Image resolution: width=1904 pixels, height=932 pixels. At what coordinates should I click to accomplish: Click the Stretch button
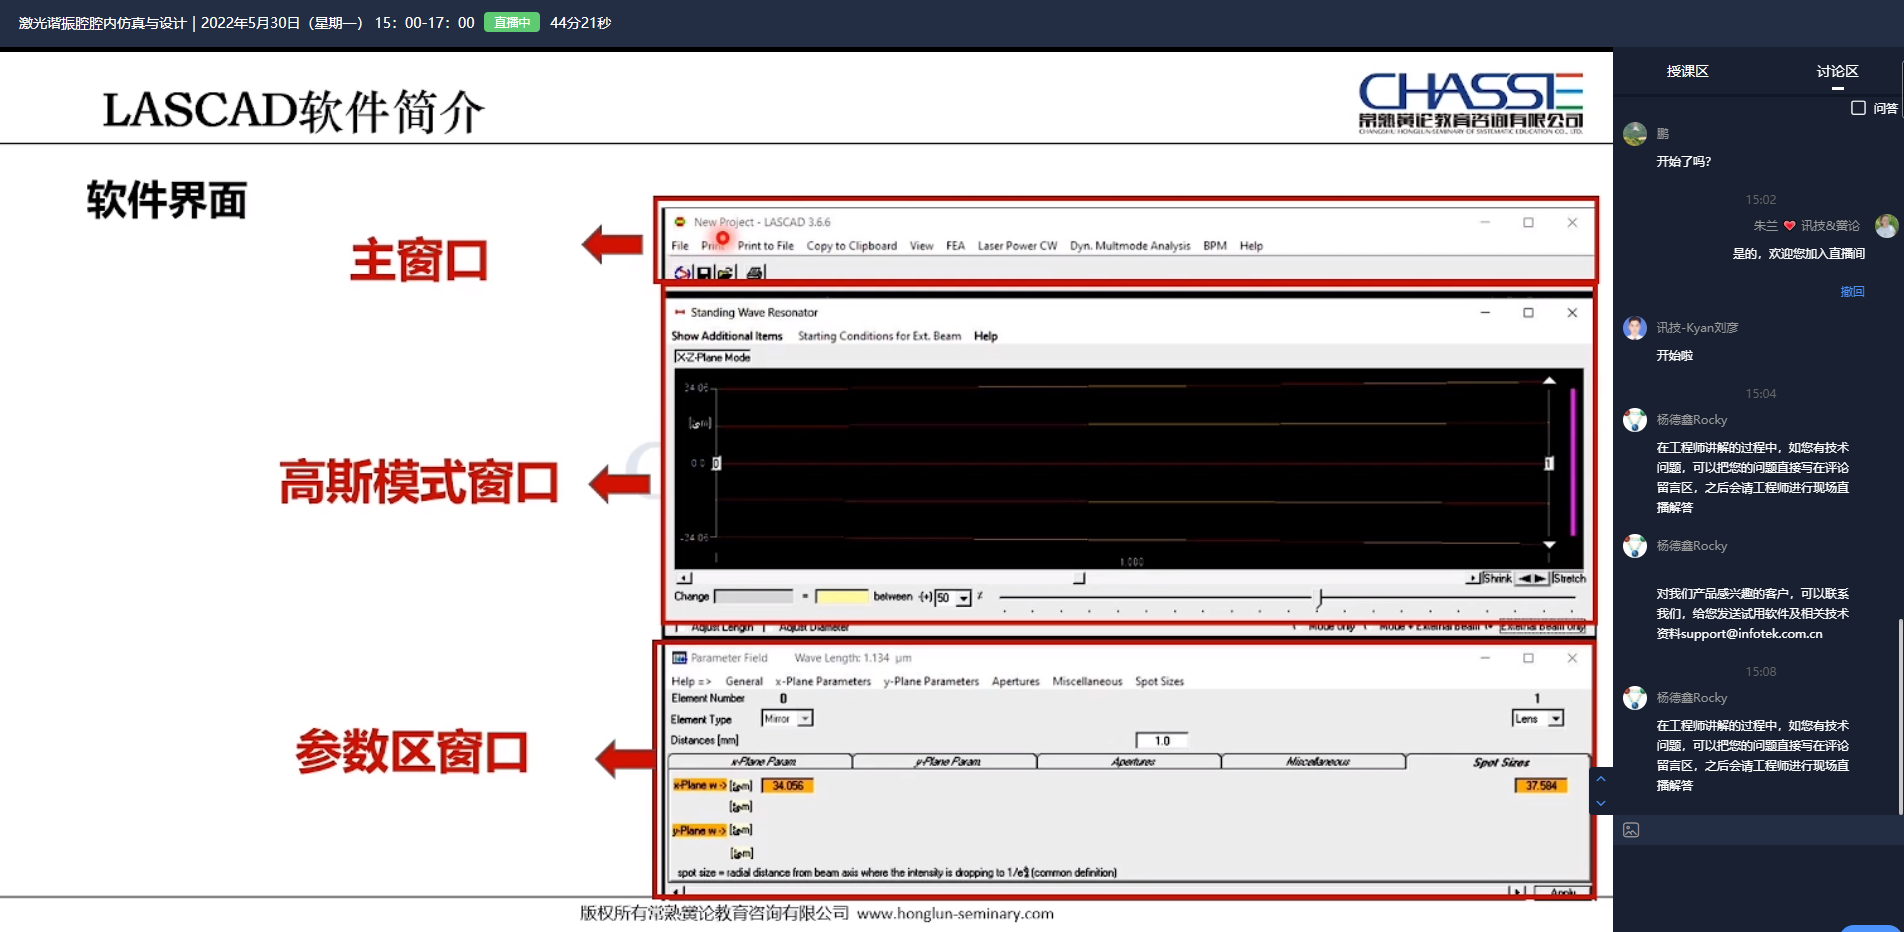[x=1568, y=579]
